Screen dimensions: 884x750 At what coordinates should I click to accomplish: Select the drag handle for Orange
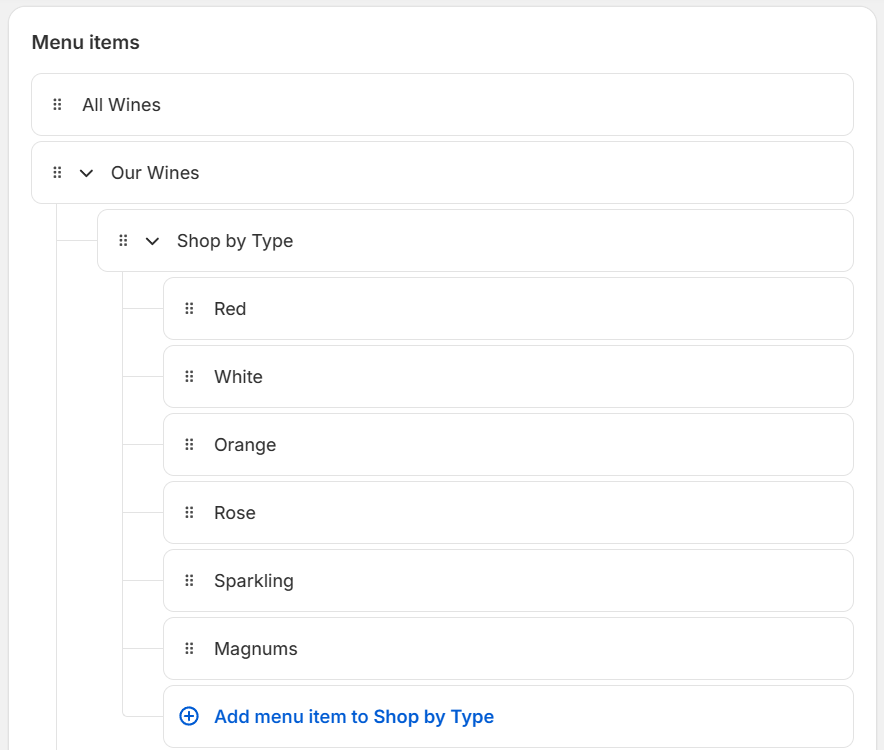tap(189, 445)
